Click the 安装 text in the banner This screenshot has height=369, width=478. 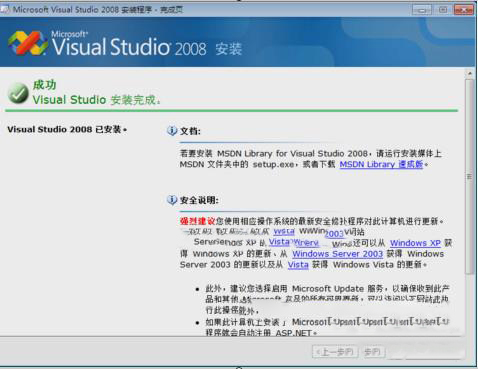tap(228, 49)
